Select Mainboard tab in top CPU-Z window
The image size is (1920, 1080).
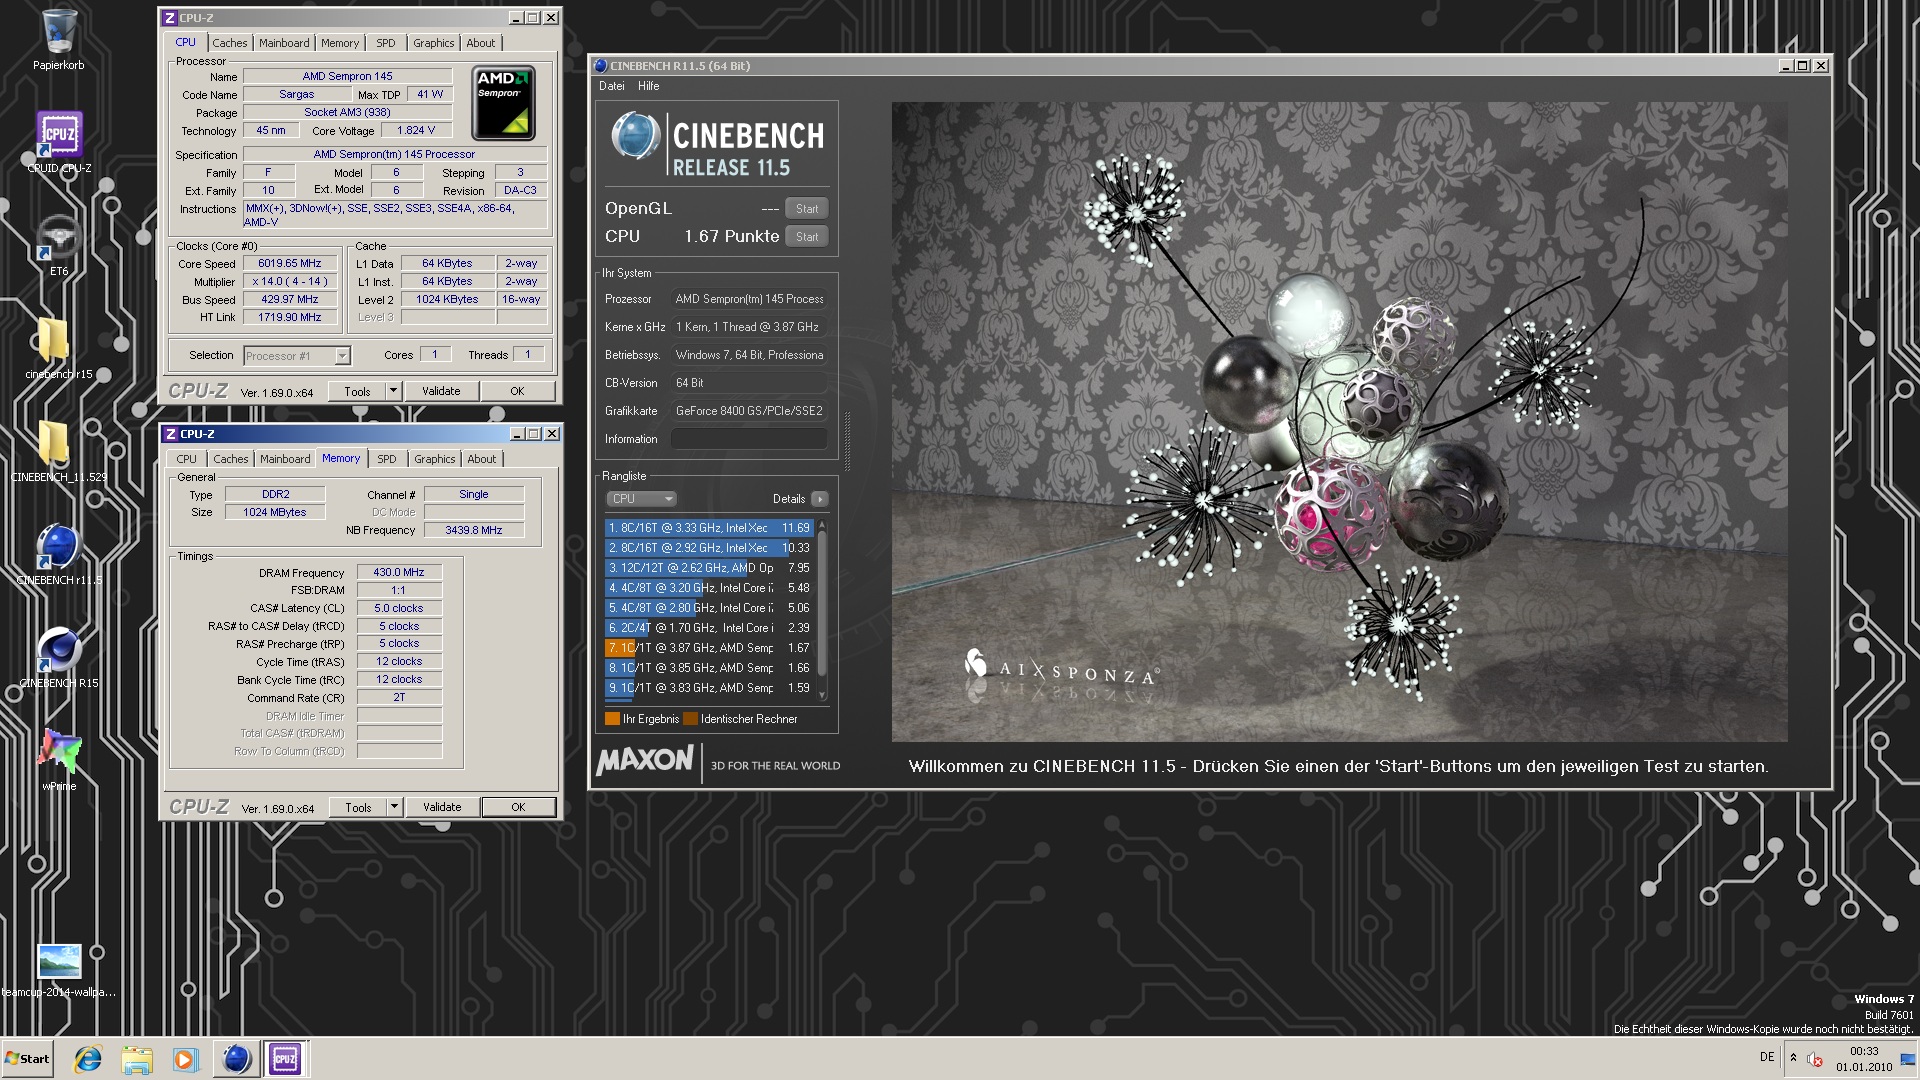[x=284, y=43]
